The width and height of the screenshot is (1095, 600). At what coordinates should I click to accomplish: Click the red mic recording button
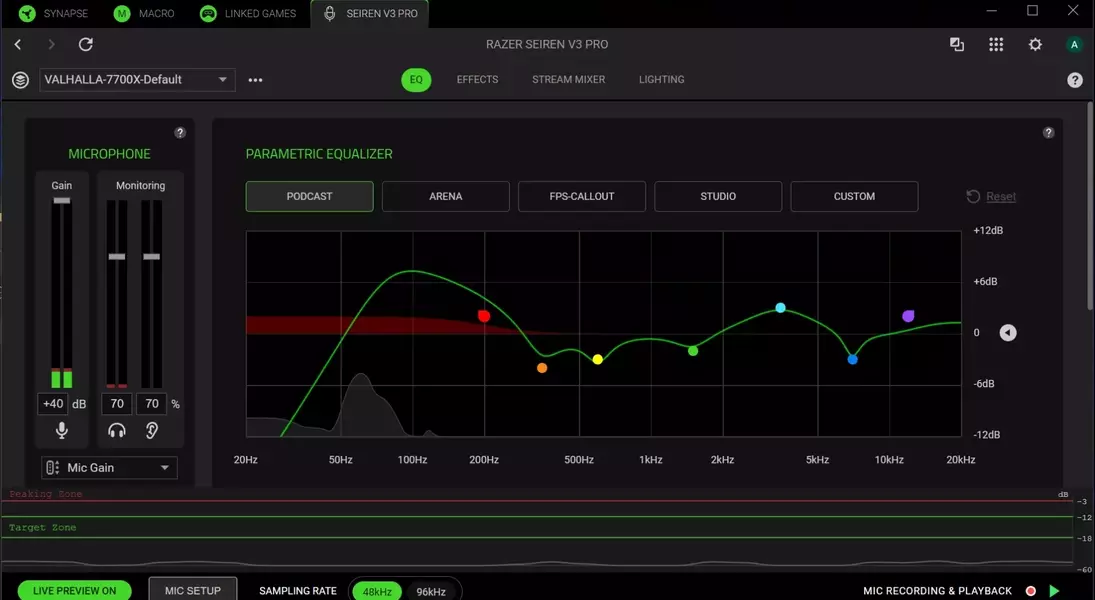(1031, 591)
